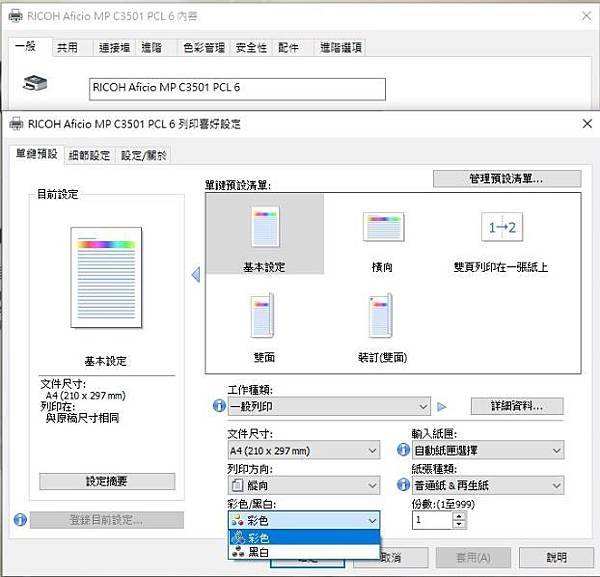Decrease the 份數 copies count
Screen dimensions: 600x577
pos(459,525)
